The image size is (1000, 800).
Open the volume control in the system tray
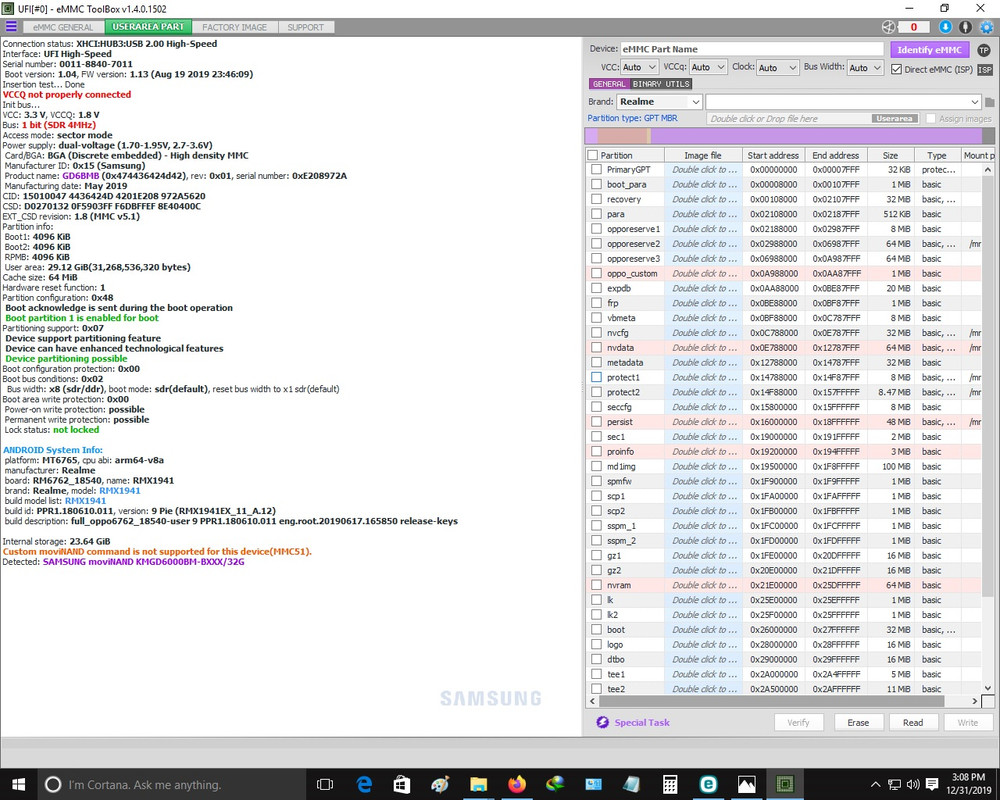point(913,784)
